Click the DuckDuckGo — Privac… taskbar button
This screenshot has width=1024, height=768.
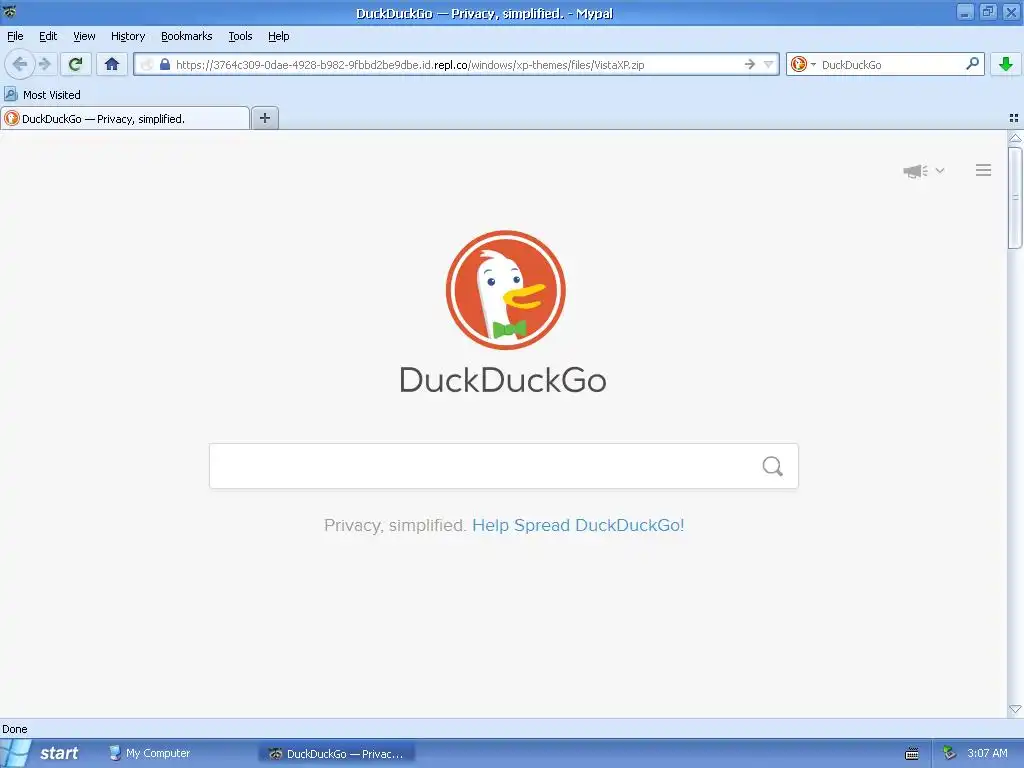337,753
